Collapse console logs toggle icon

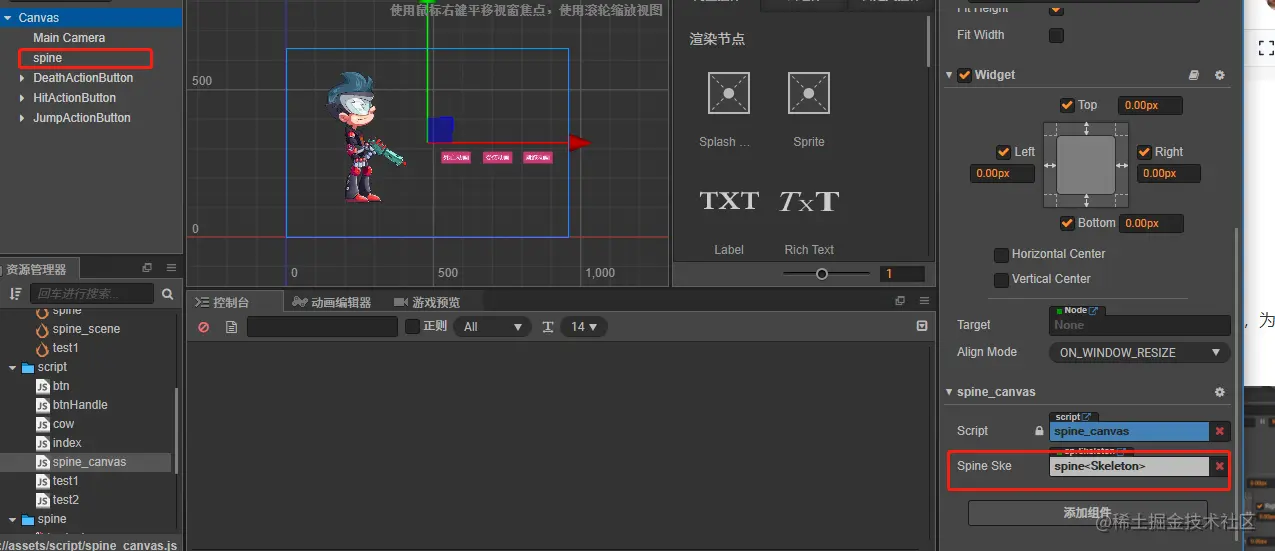click(x=922, y=326)
